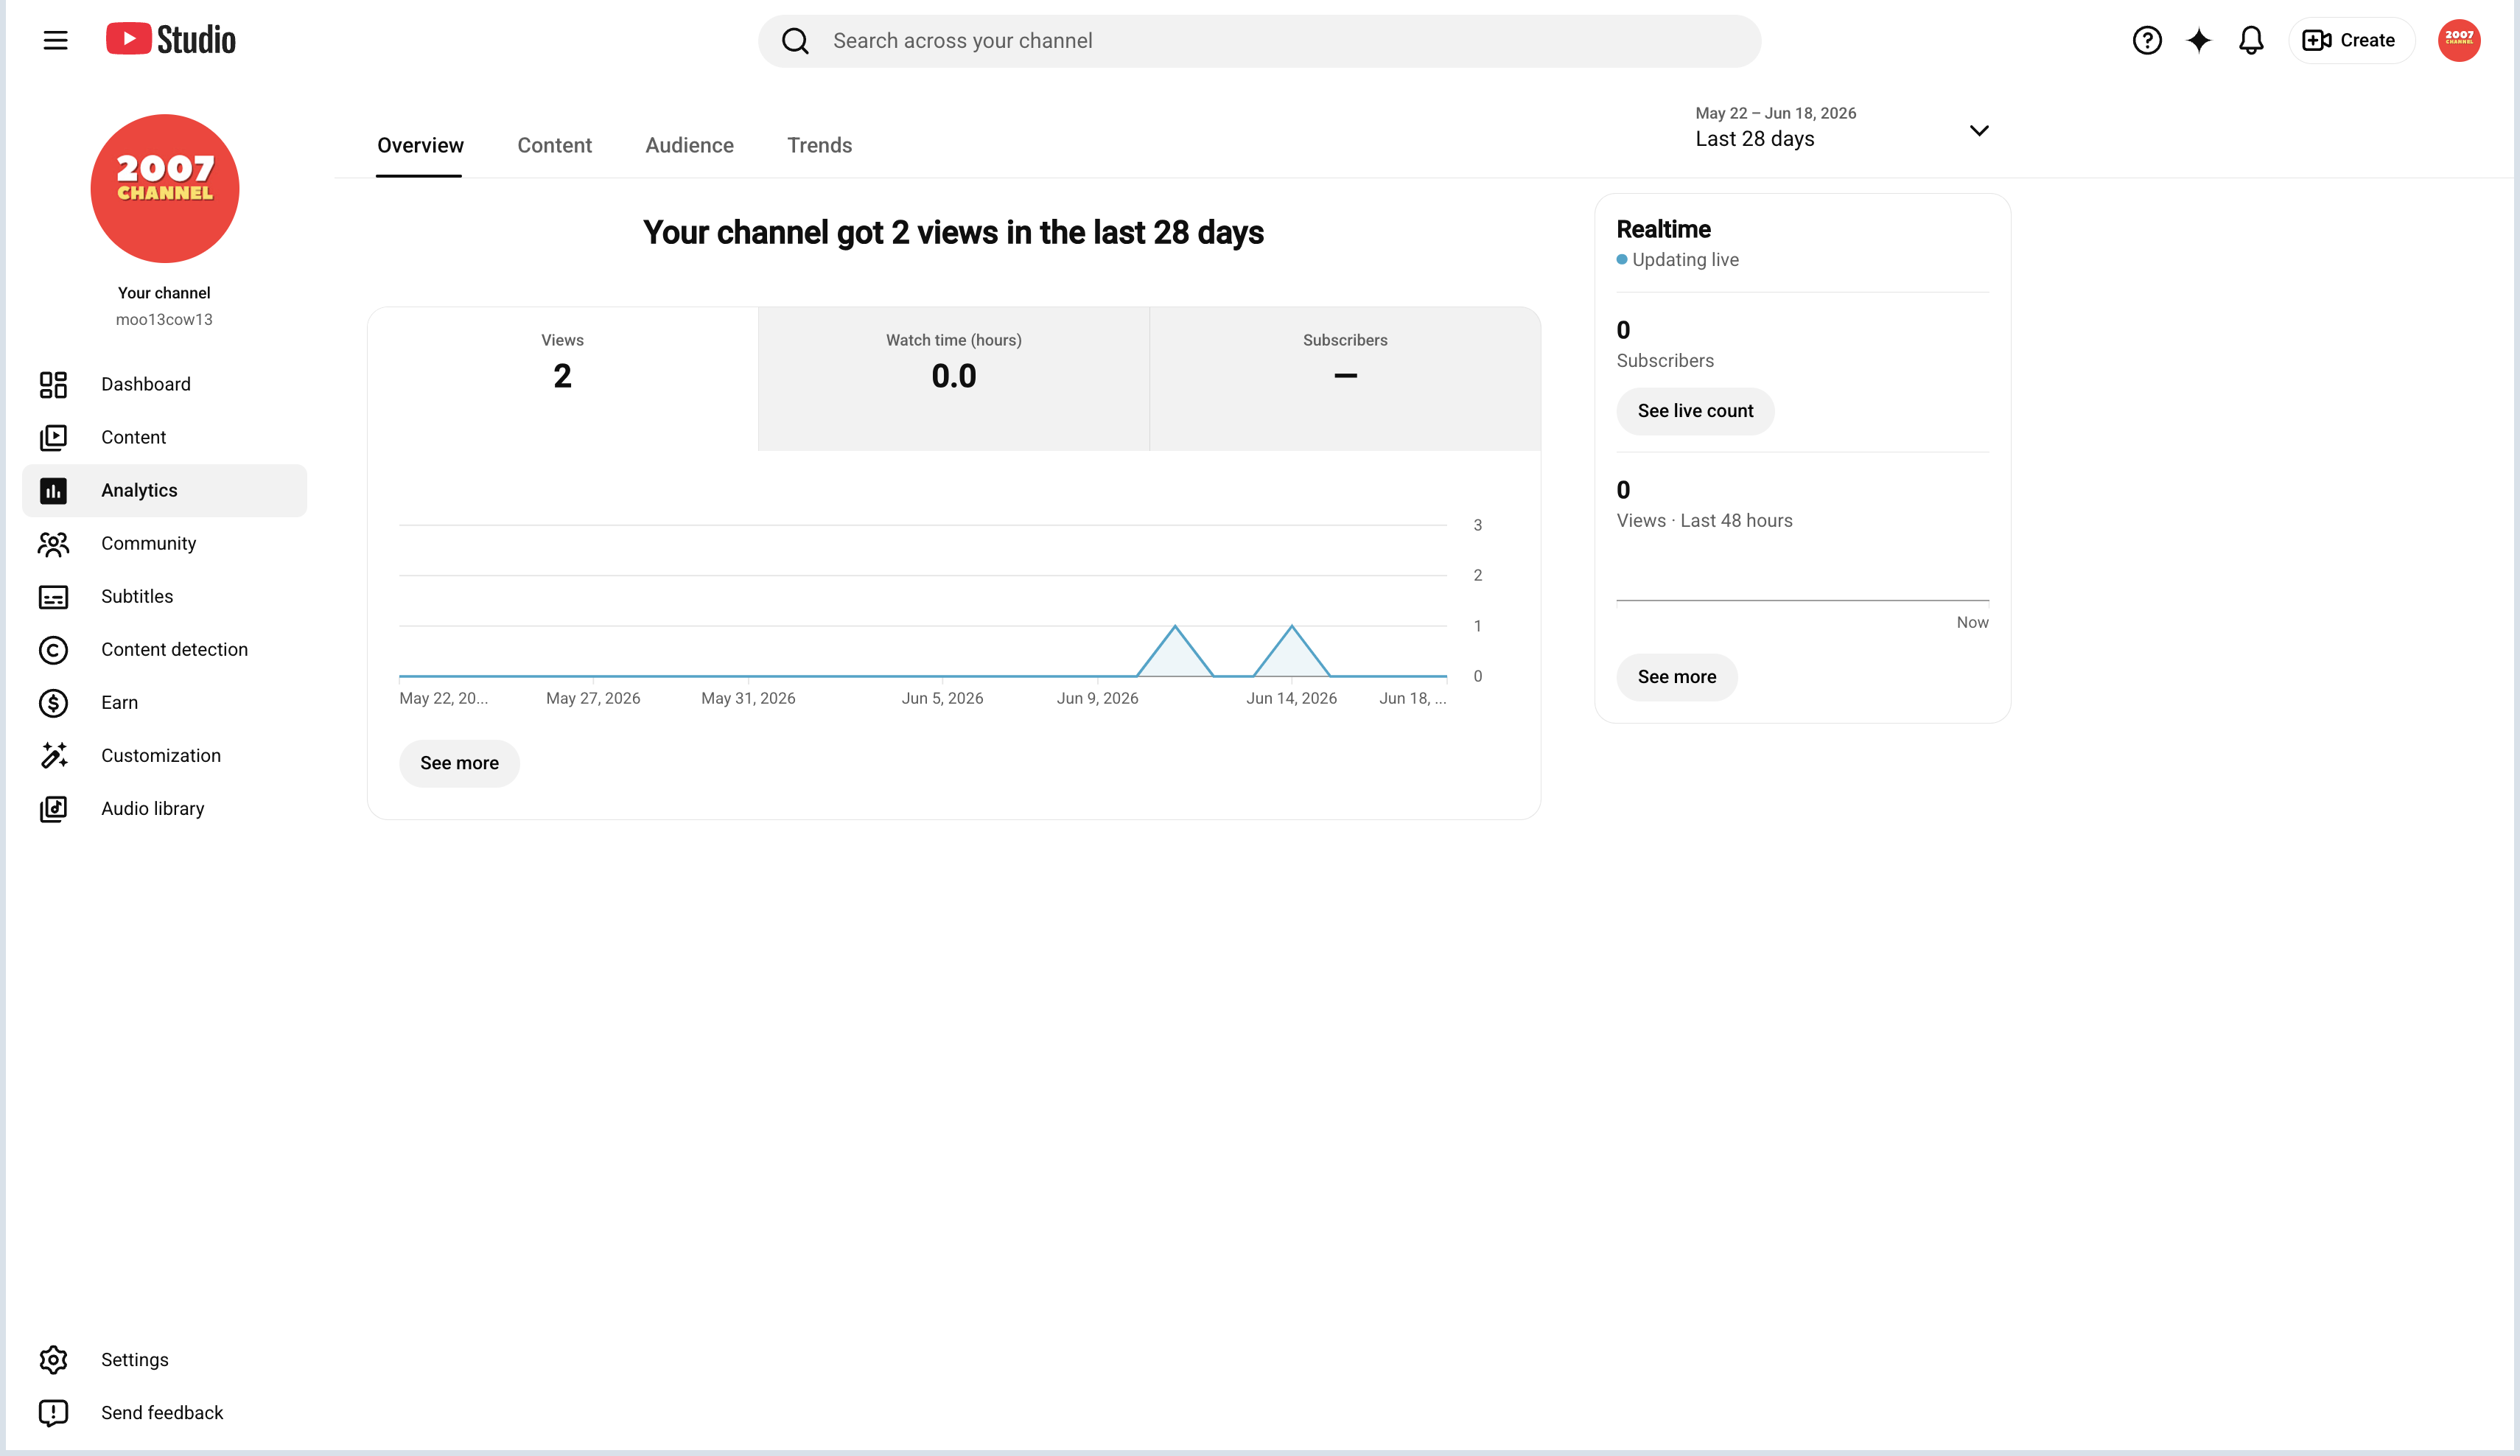Click the Send feedback icon

pos(53,1412)
